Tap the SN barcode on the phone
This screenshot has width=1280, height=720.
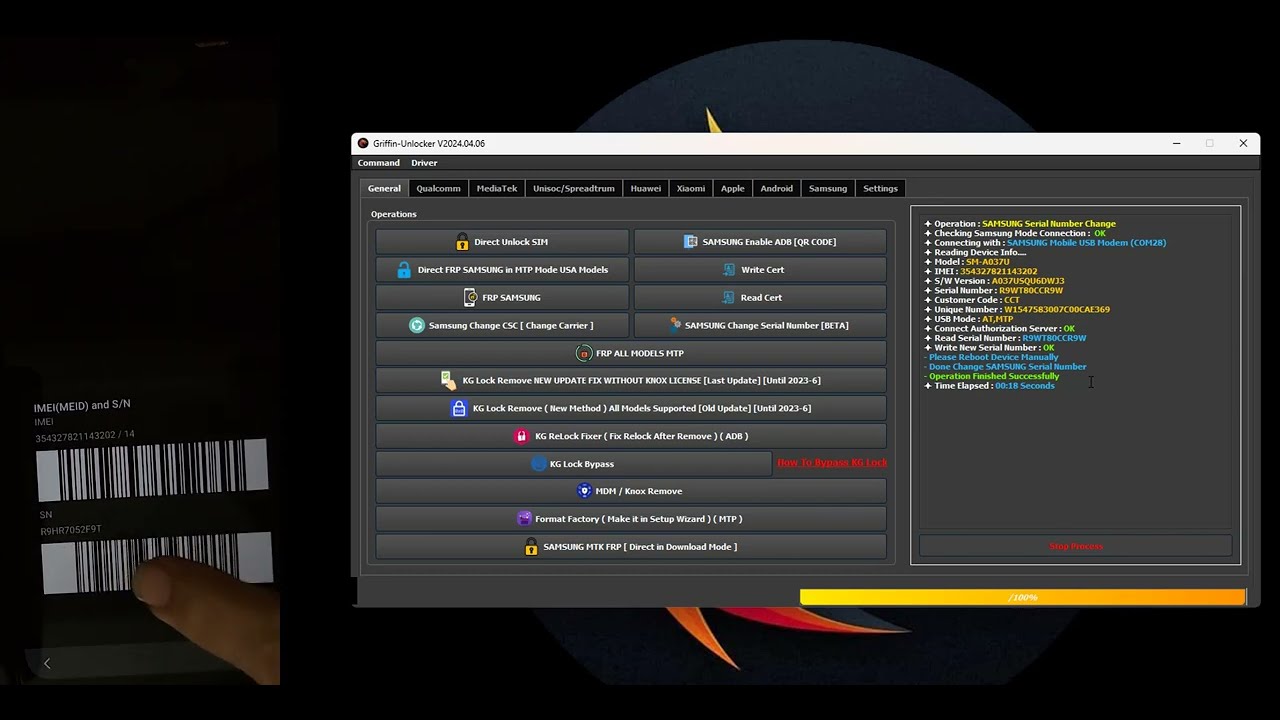coord(157,563)
